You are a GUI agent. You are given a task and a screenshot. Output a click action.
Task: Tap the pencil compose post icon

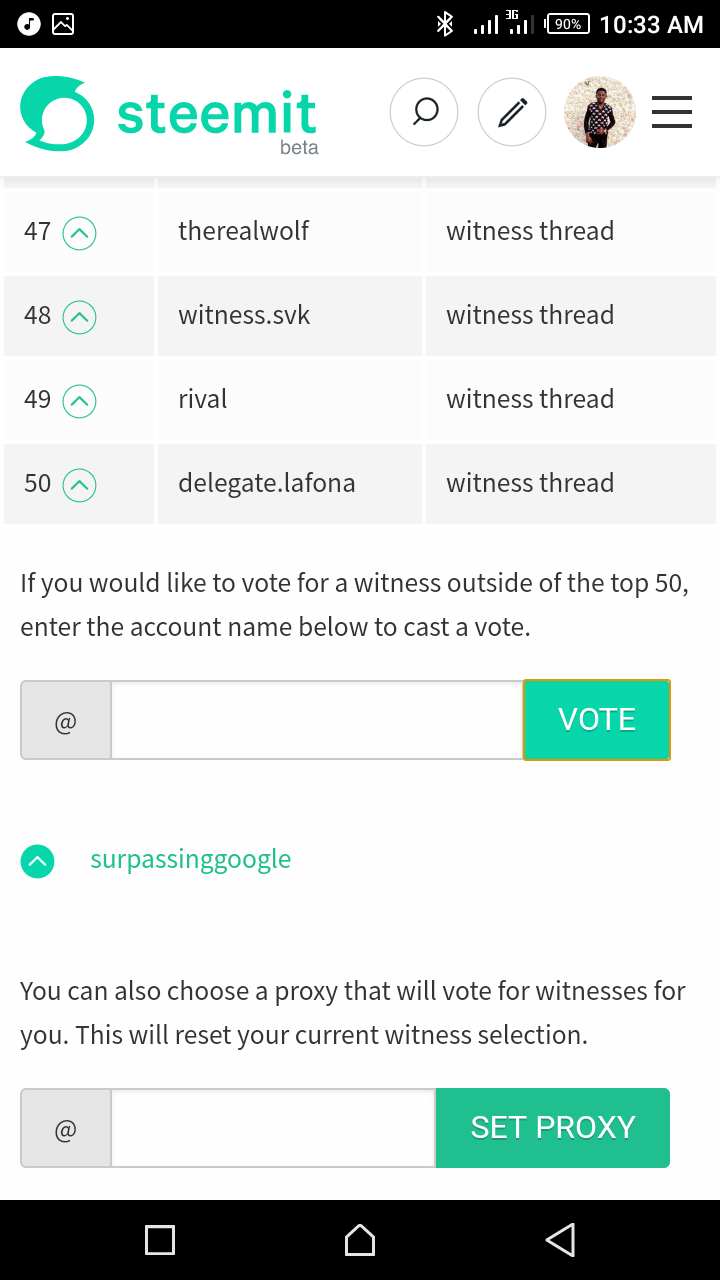(x=512, y=112)
